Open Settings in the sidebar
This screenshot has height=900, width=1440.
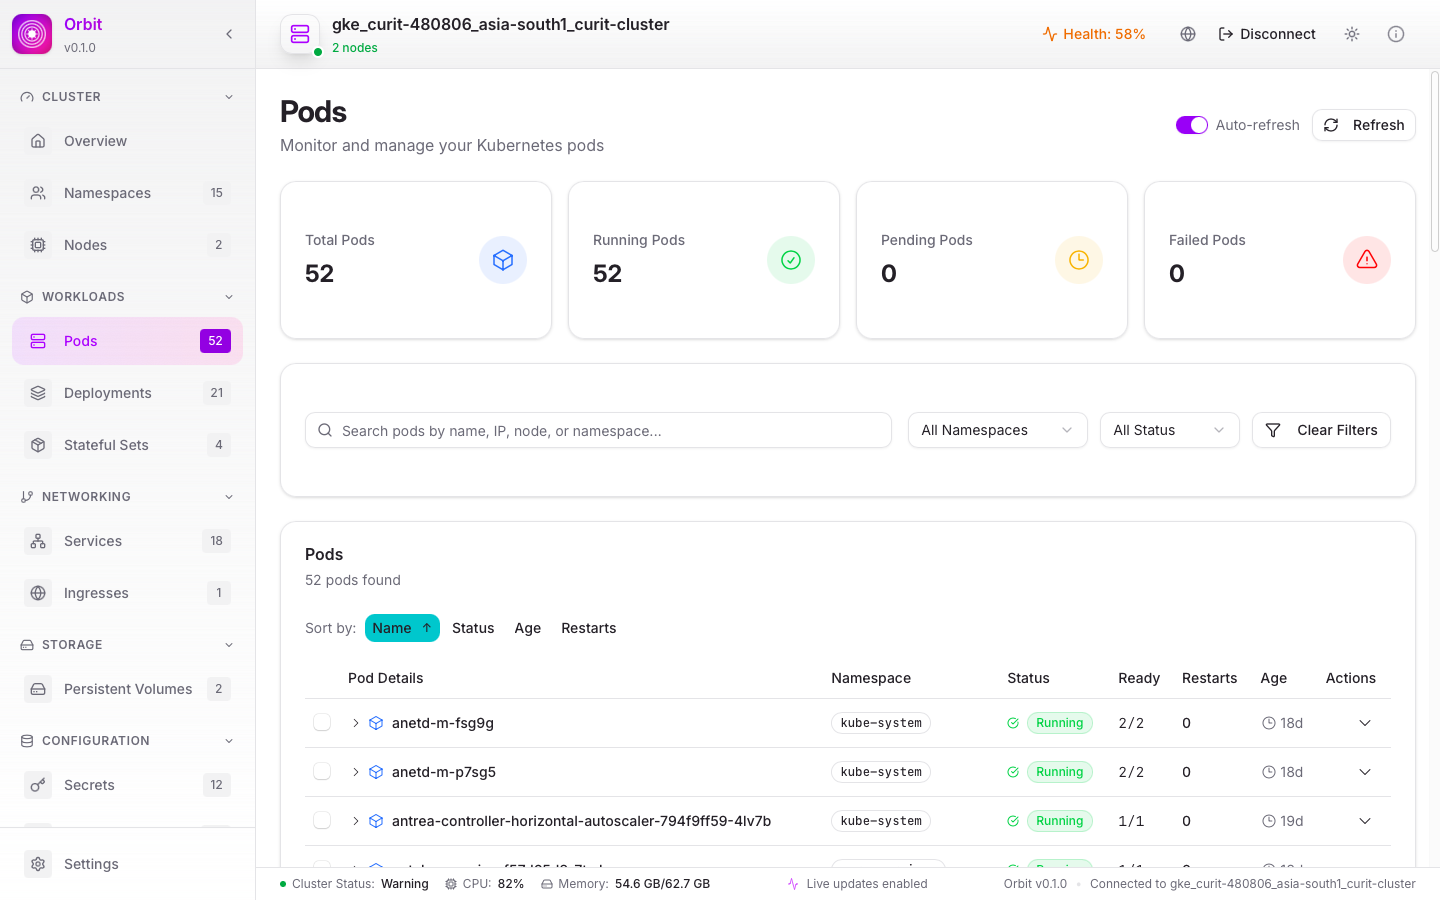point(127,864)
